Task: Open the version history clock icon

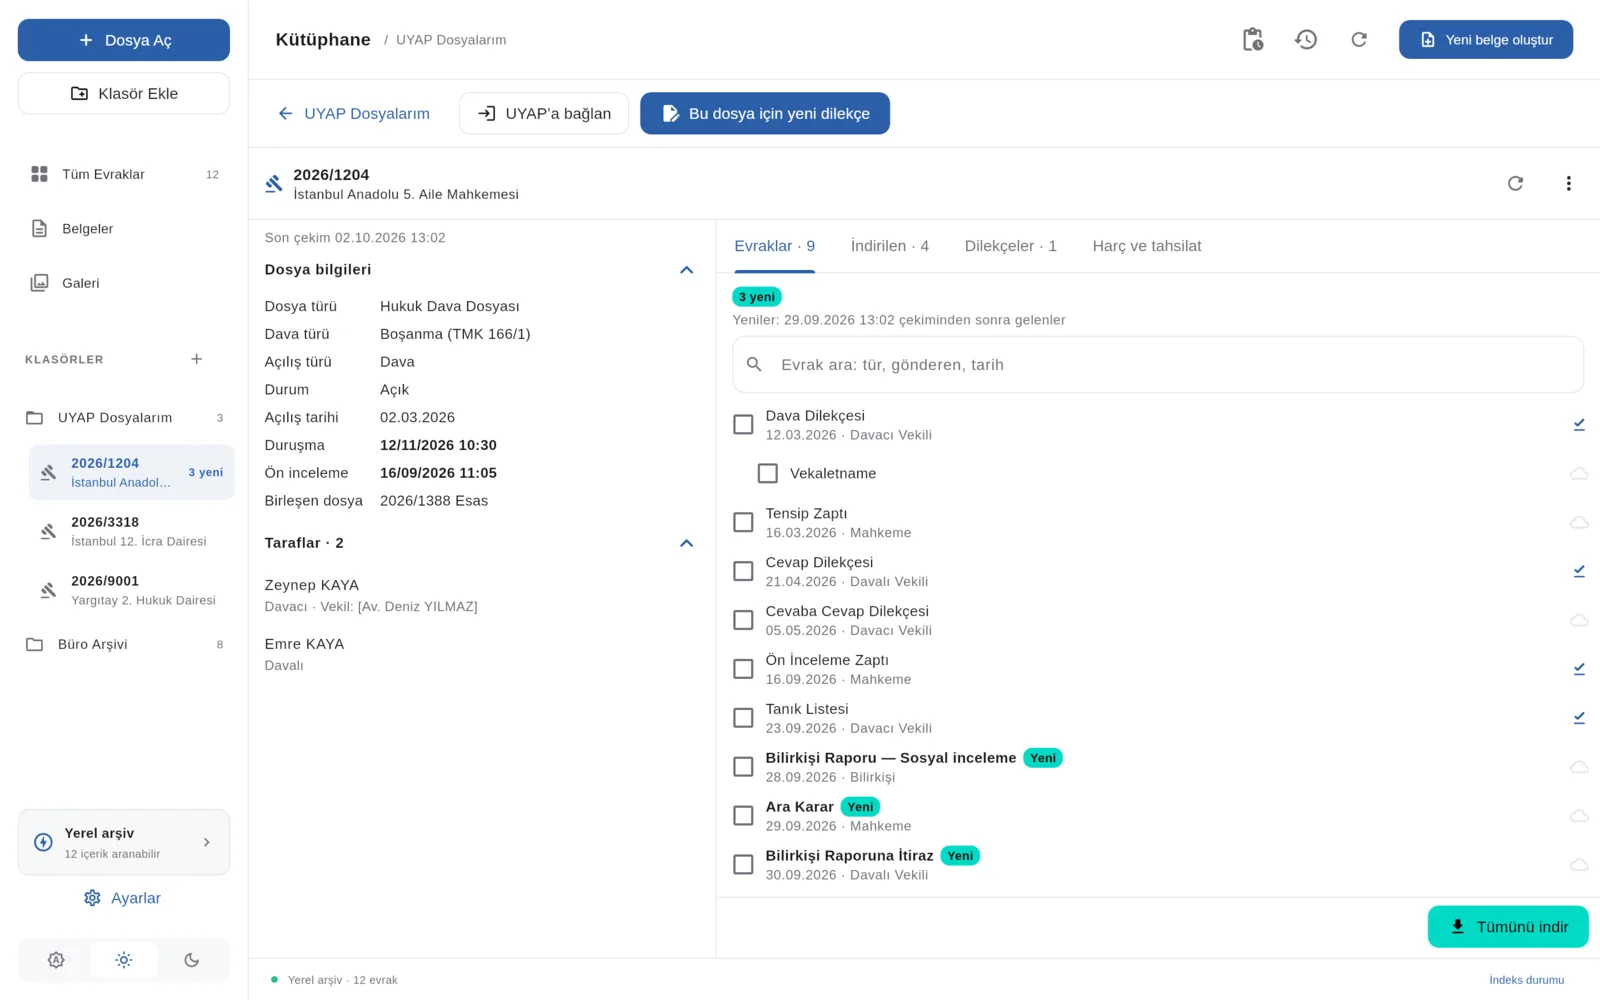Action: coord(1306,40)
